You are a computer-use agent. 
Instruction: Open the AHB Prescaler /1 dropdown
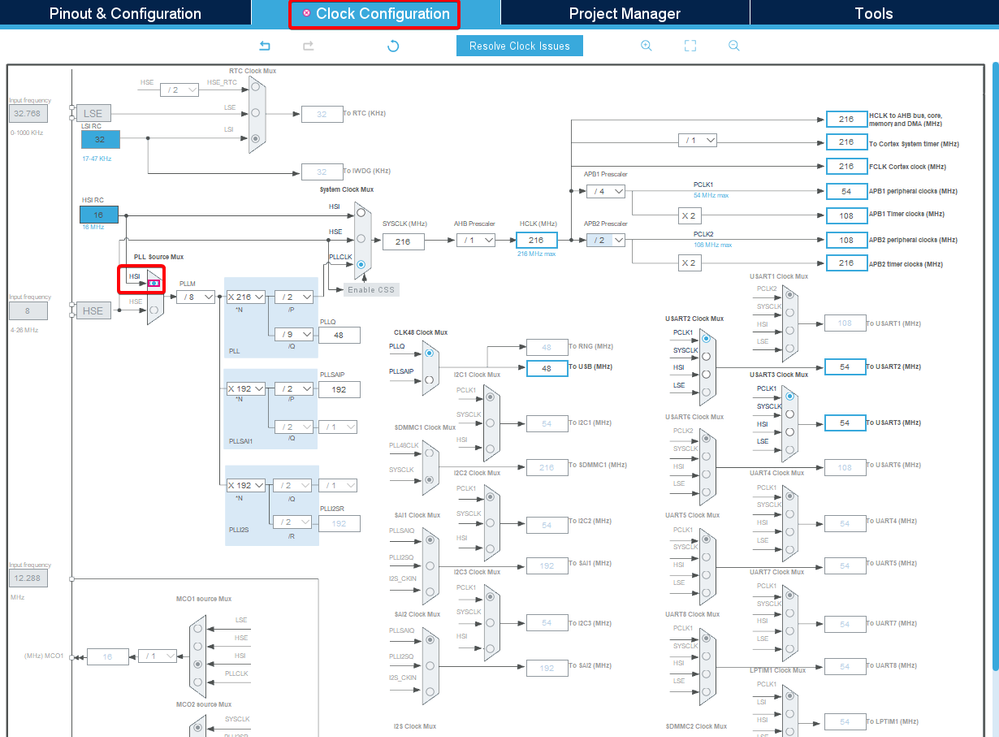476,240
